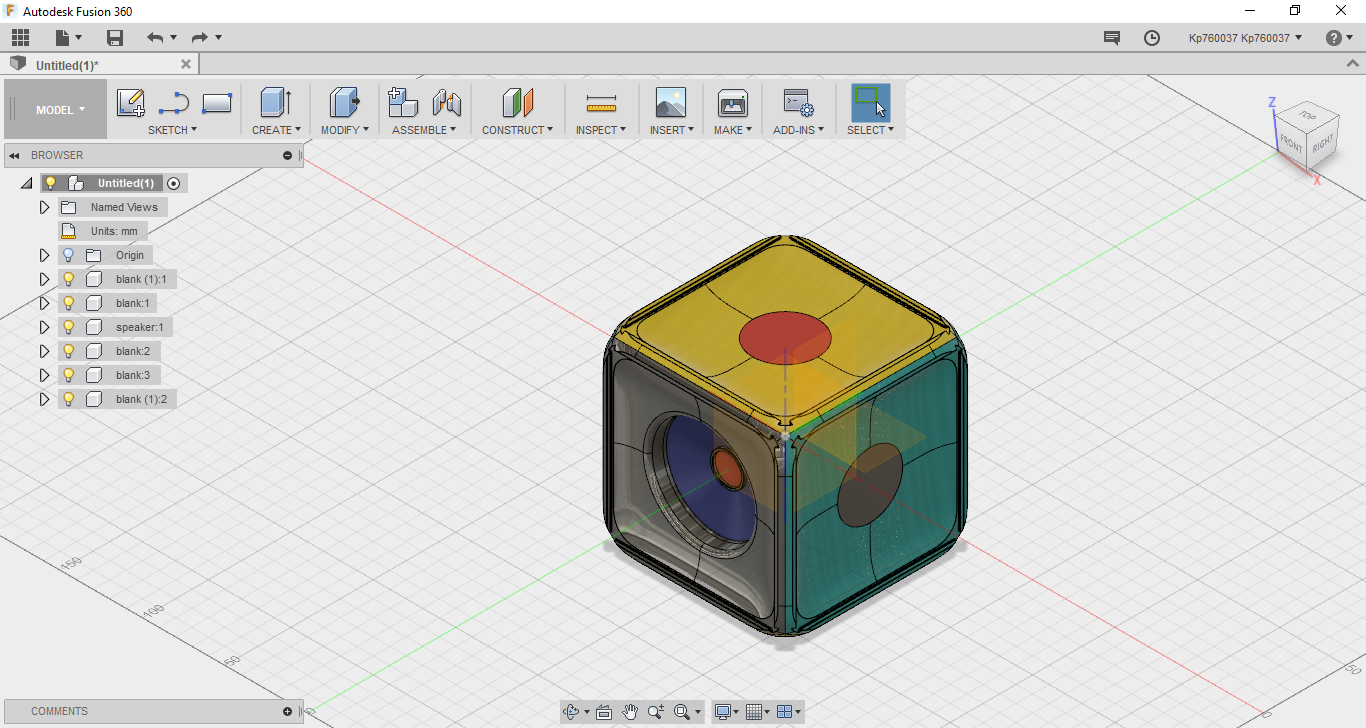Screen dimensions: 1366x728
Task: Activate the Untitled(1) root component radio
Action: click(x=174, y=183)
